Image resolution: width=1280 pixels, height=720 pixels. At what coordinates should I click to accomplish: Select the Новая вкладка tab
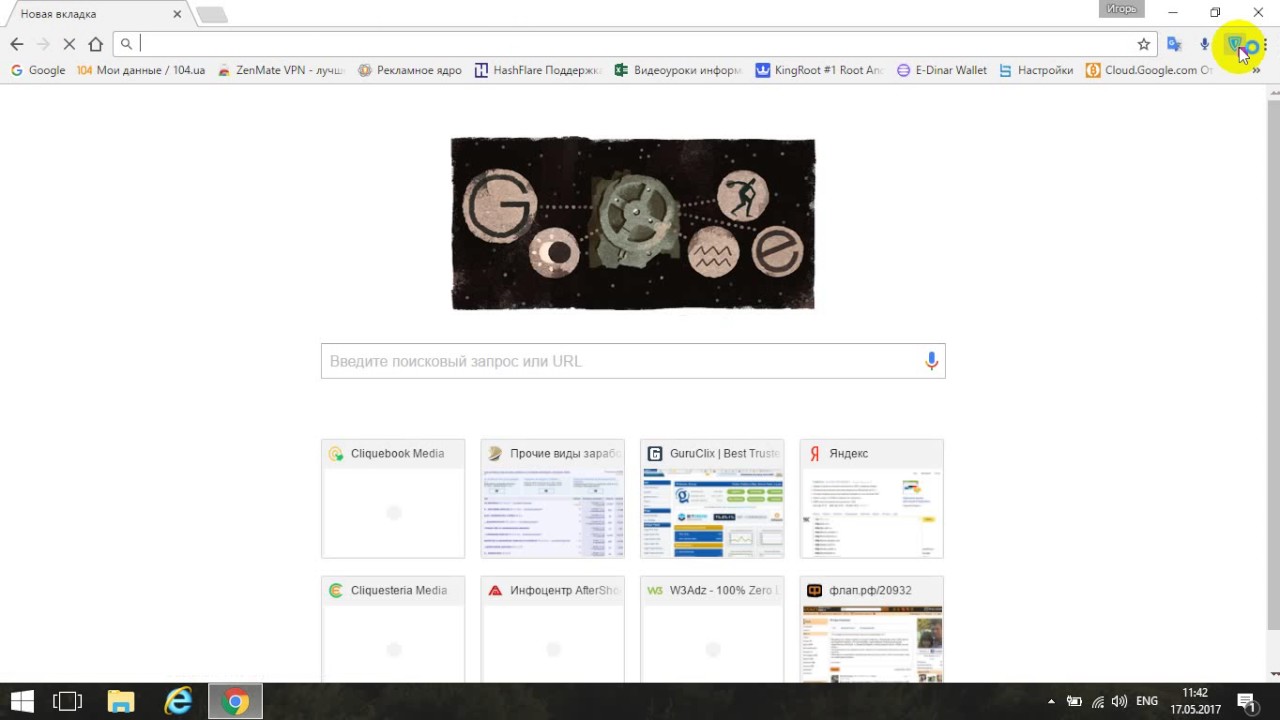pyautogui.click(x=95, y=14)
